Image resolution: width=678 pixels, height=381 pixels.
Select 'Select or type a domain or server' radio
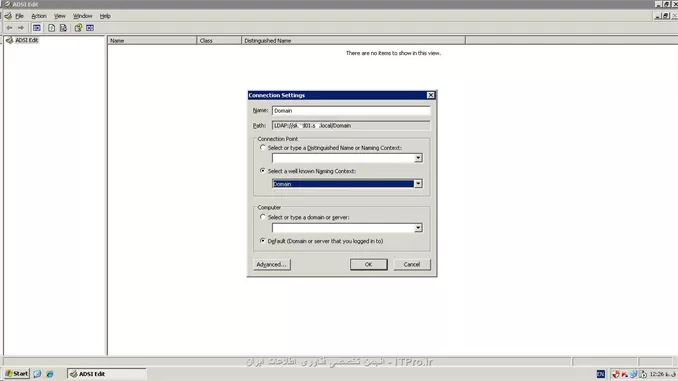pos(262,217)
